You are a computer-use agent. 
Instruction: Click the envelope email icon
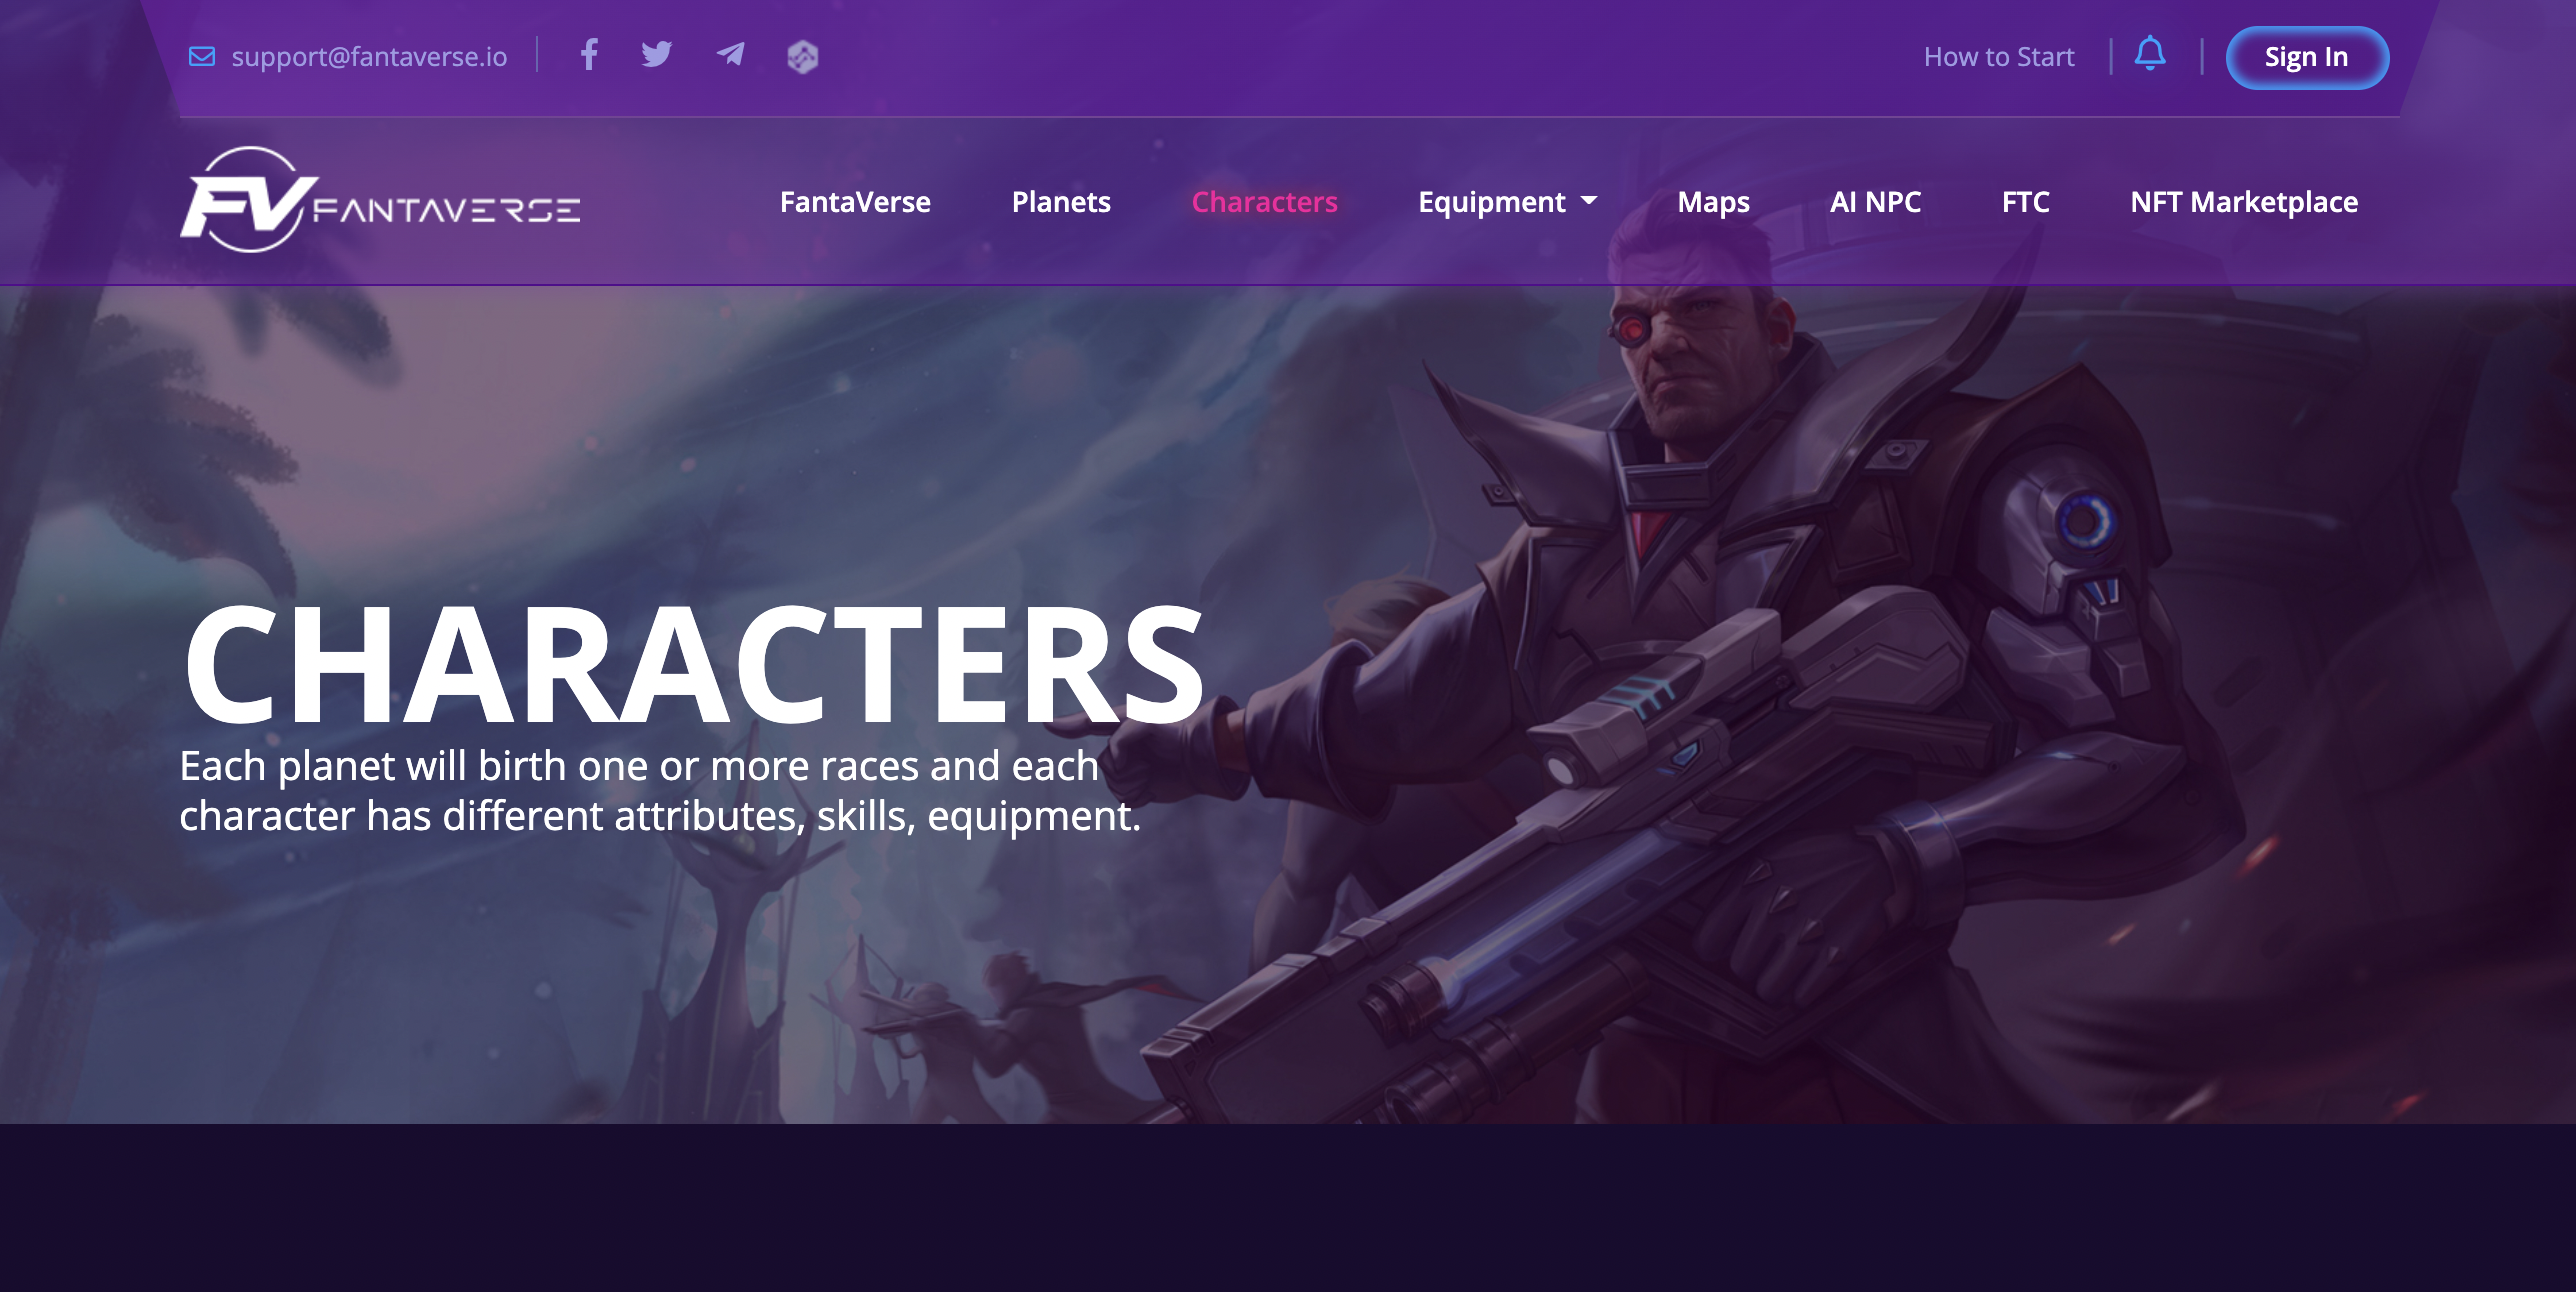[202, 57]
